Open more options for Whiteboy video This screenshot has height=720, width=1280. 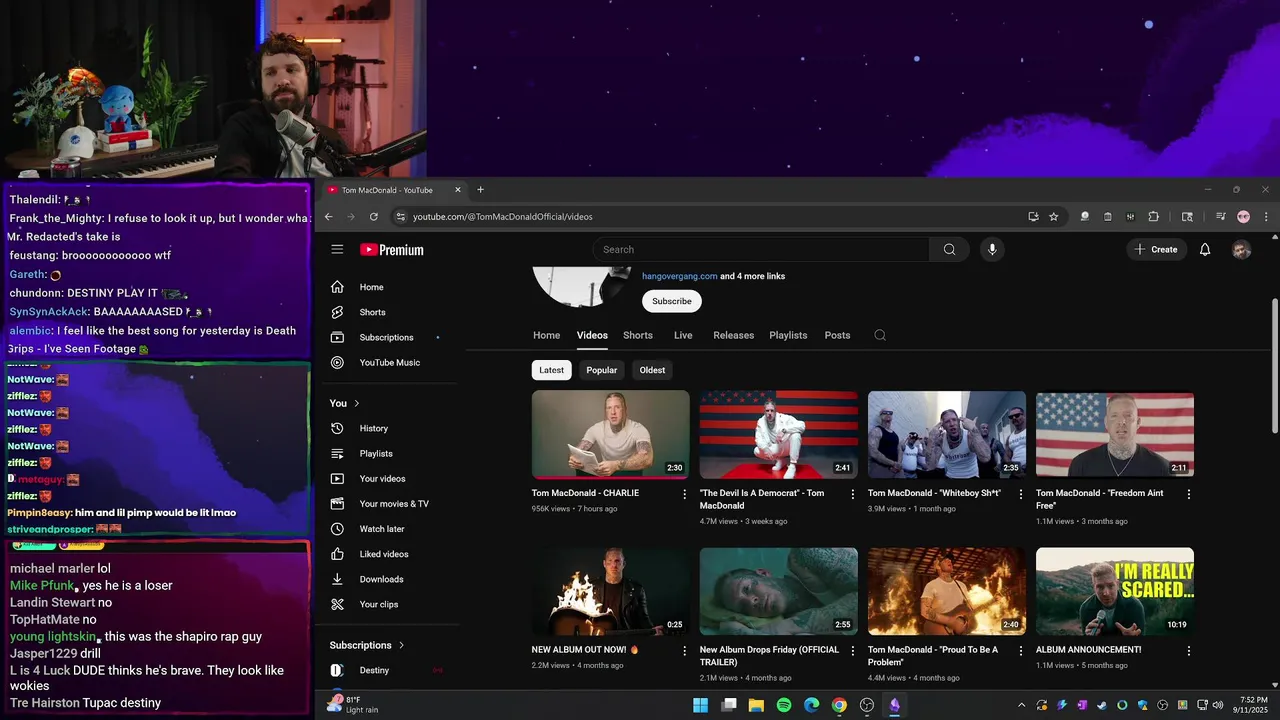pos(1020,494)
